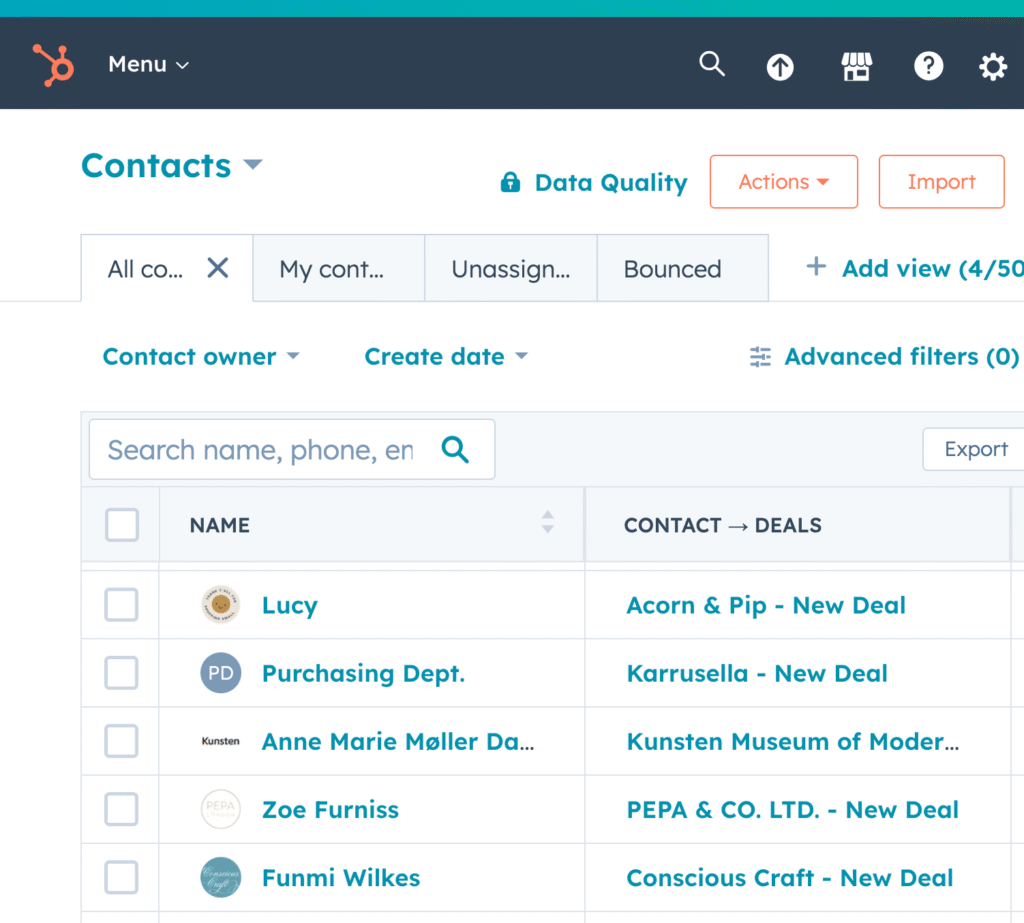The height and width of the screenshot is (923, 1024).
Task: Check the box for Purchasing Dept.
Action: 121,673
